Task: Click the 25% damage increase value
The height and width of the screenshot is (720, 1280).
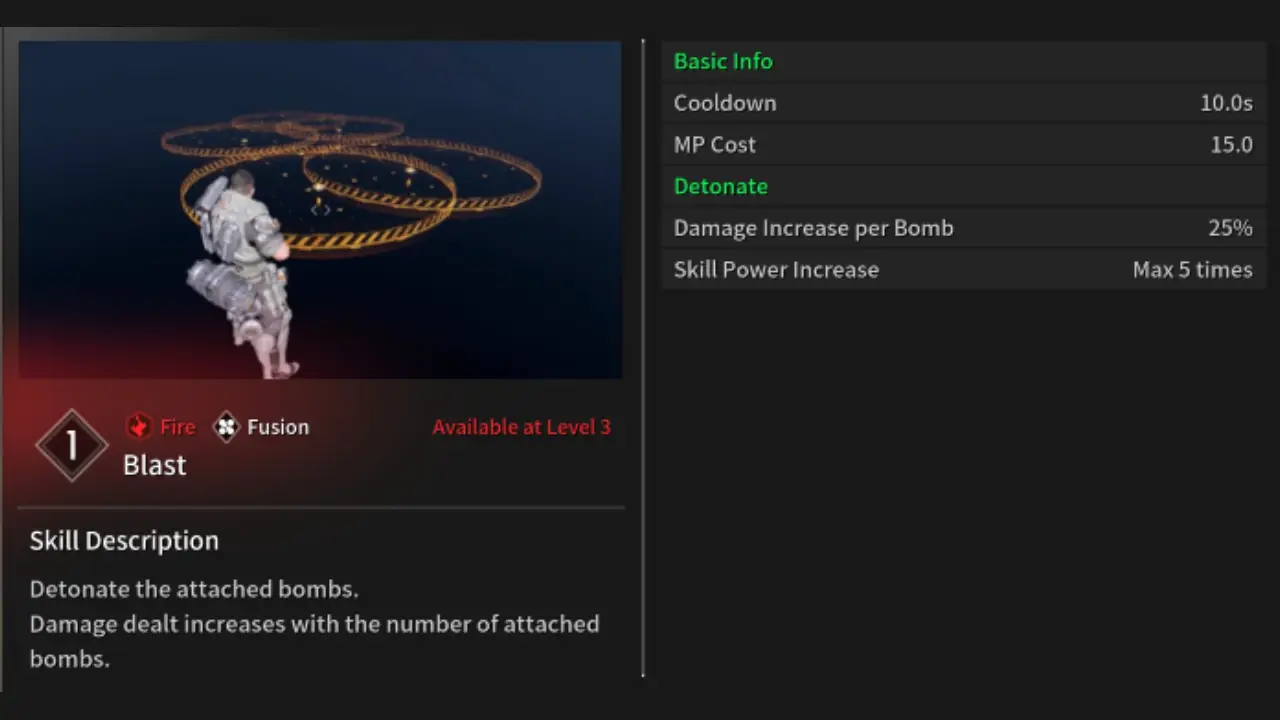Action: (1230, 228)
